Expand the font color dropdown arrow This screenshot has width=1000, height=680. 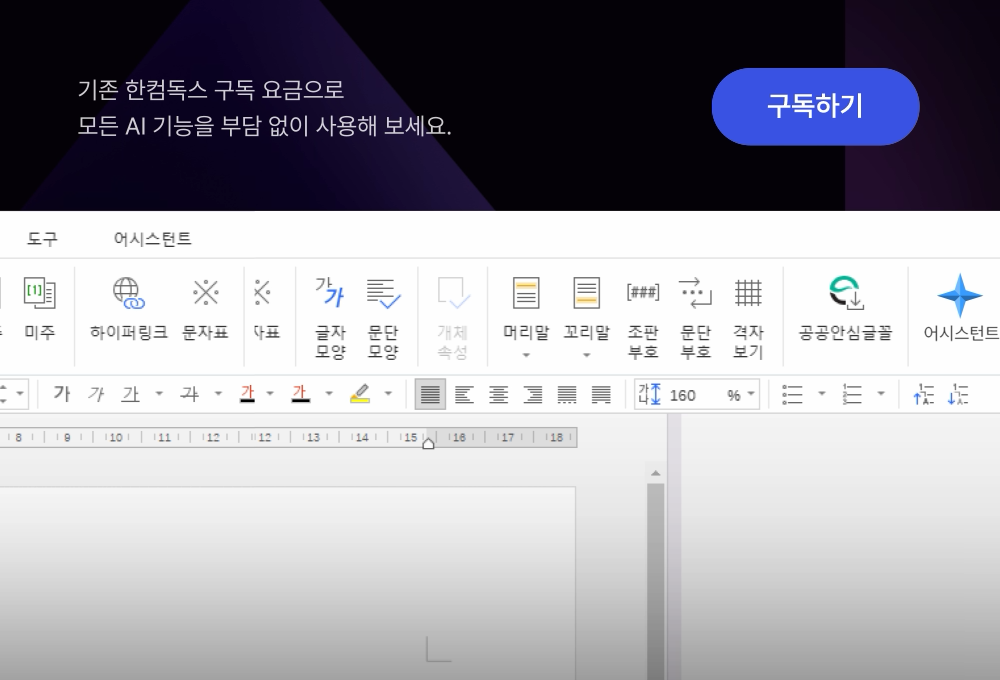270,394
